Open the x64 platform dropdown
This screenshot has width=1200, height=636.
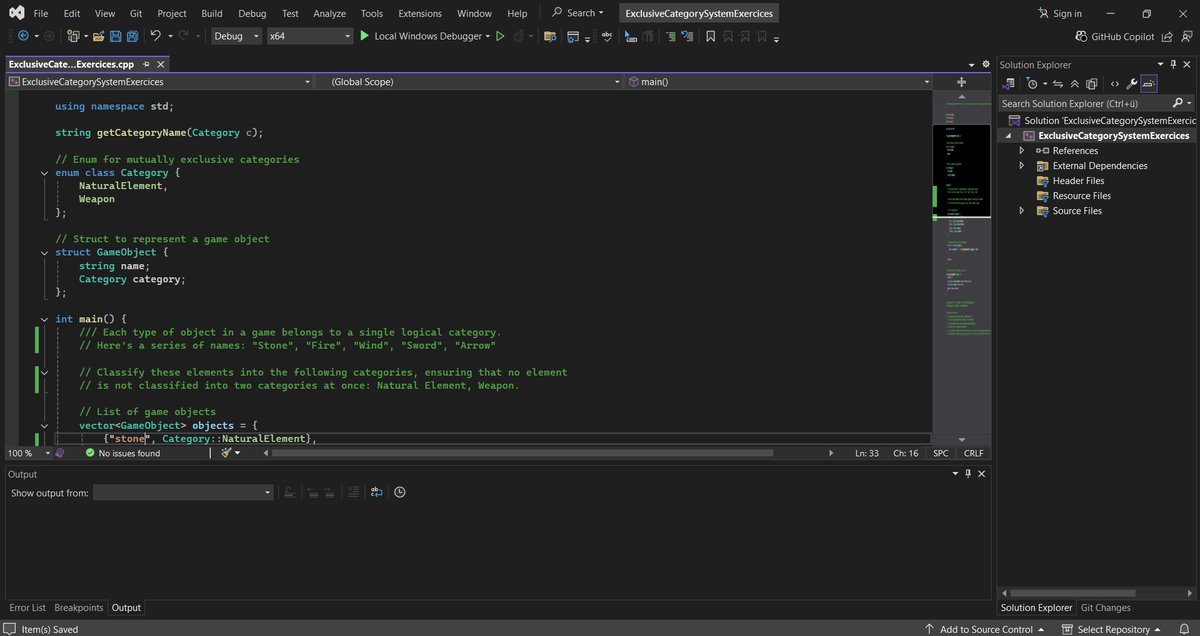coord(310,36)
